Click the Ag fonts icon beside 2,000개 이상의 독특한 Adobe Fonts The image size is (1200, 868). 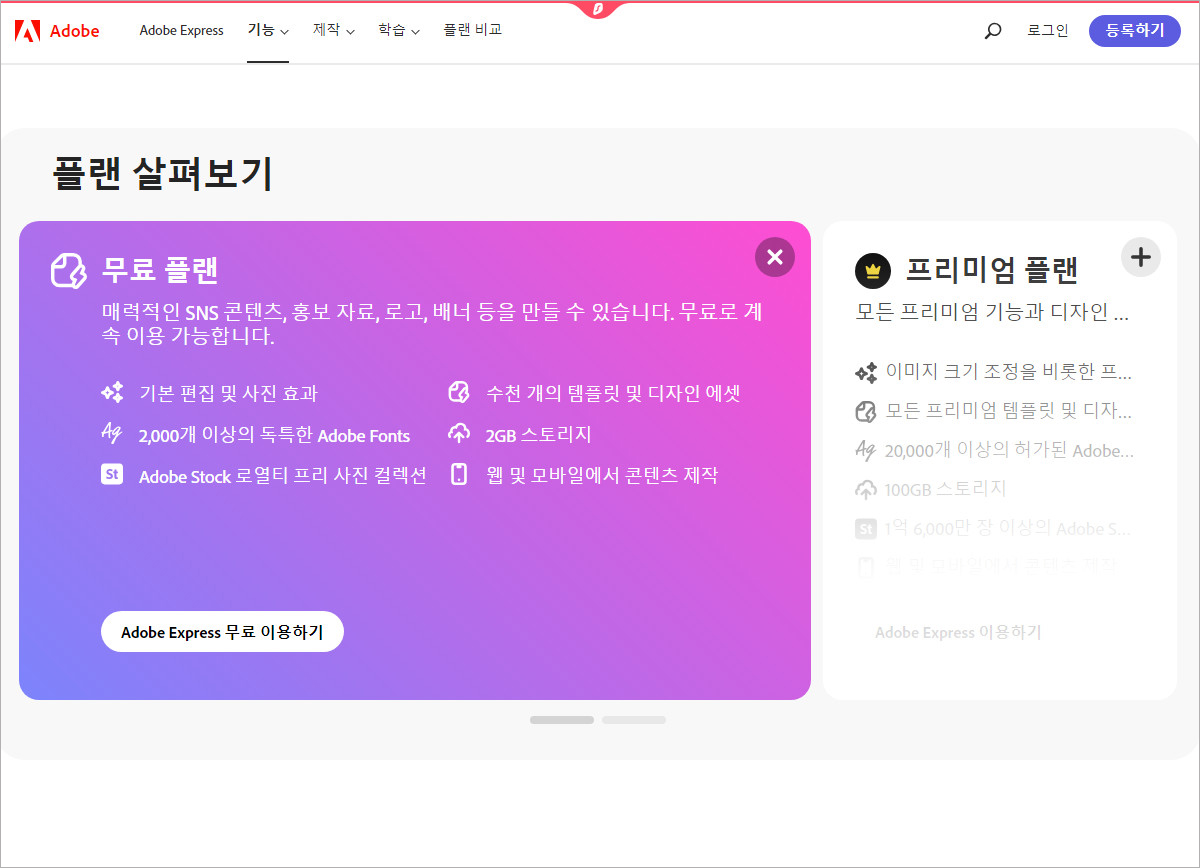pyautogui.click(x=112, y=433)
